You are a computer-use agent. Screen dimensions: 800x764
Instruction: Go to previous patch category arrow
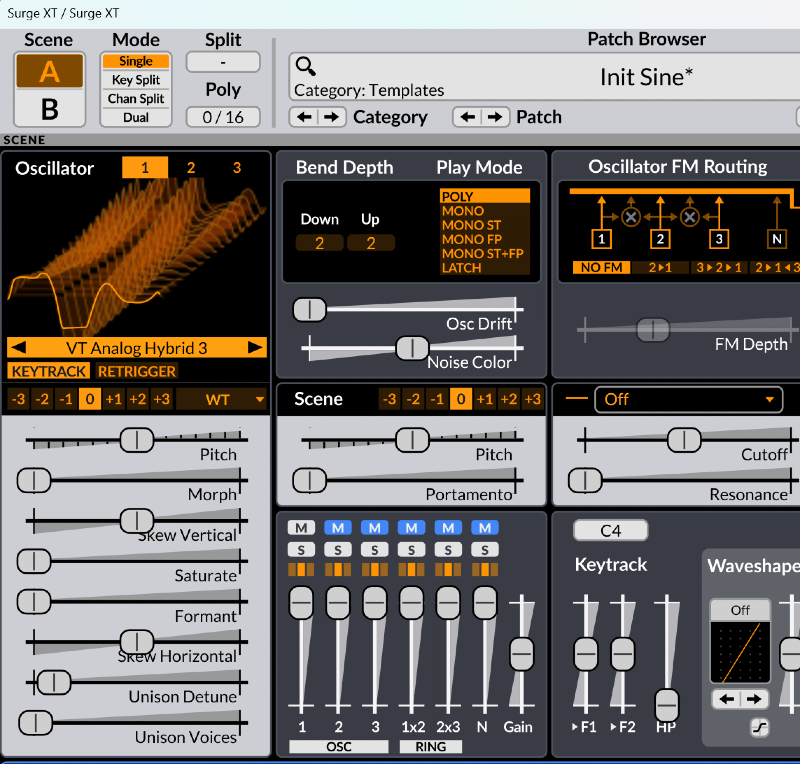click(x=305, y=117)
